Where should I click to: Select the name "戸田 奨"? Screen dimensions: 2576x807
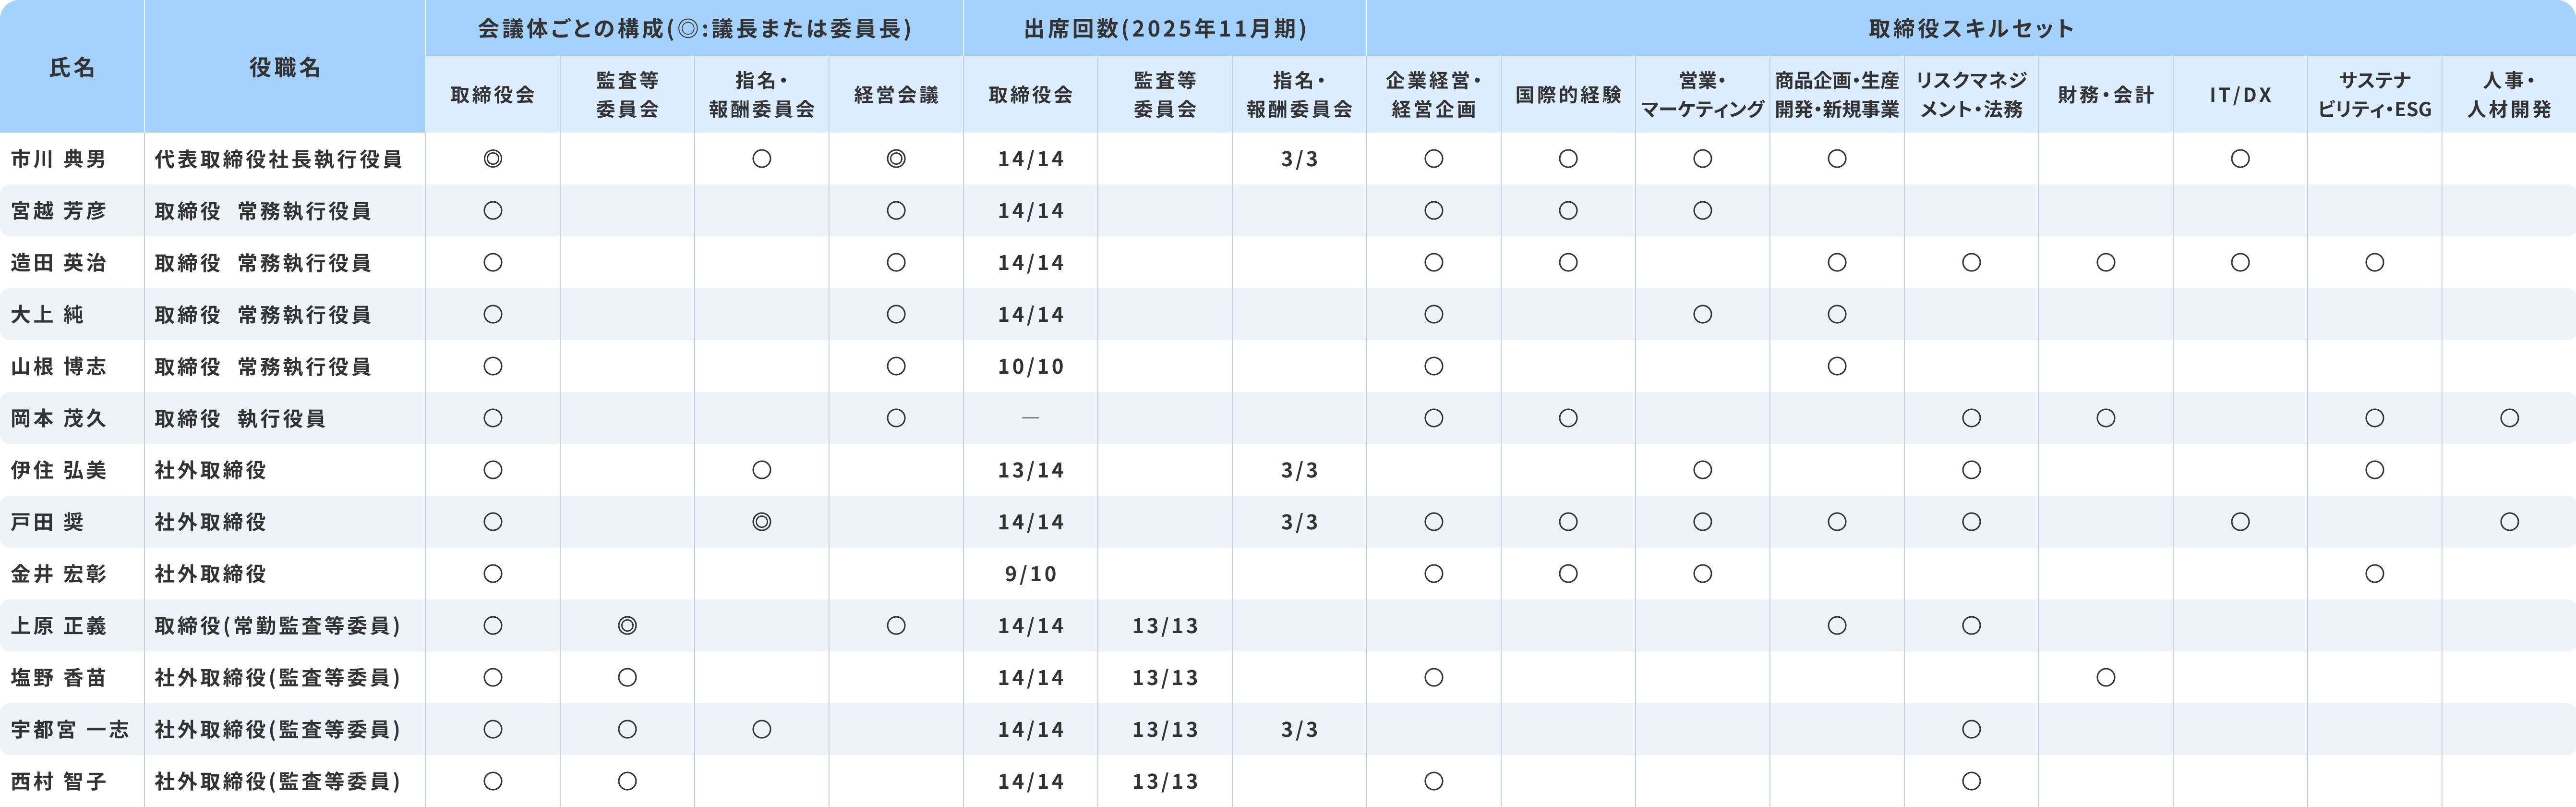coord(47,522)
